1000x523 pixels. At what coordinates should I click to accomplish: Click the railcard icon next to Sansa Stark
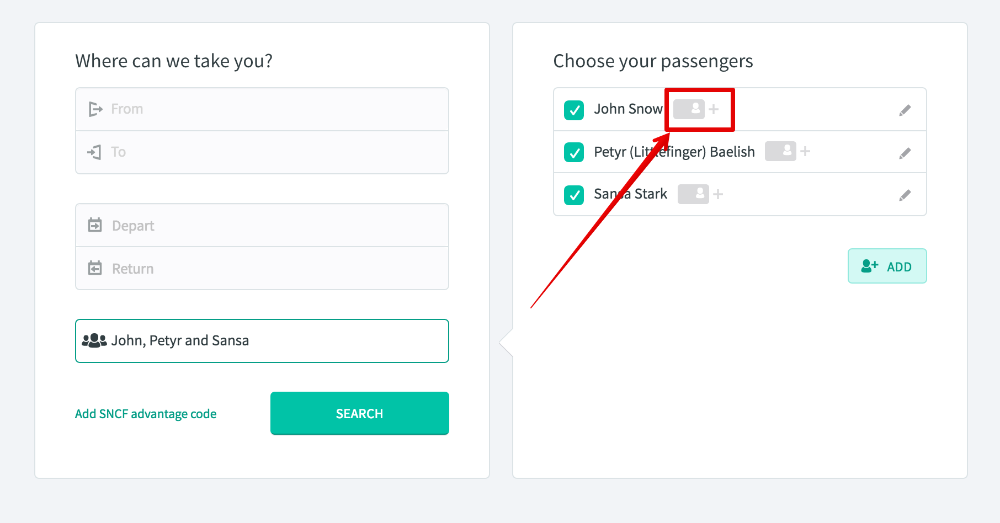coord(693,194)
